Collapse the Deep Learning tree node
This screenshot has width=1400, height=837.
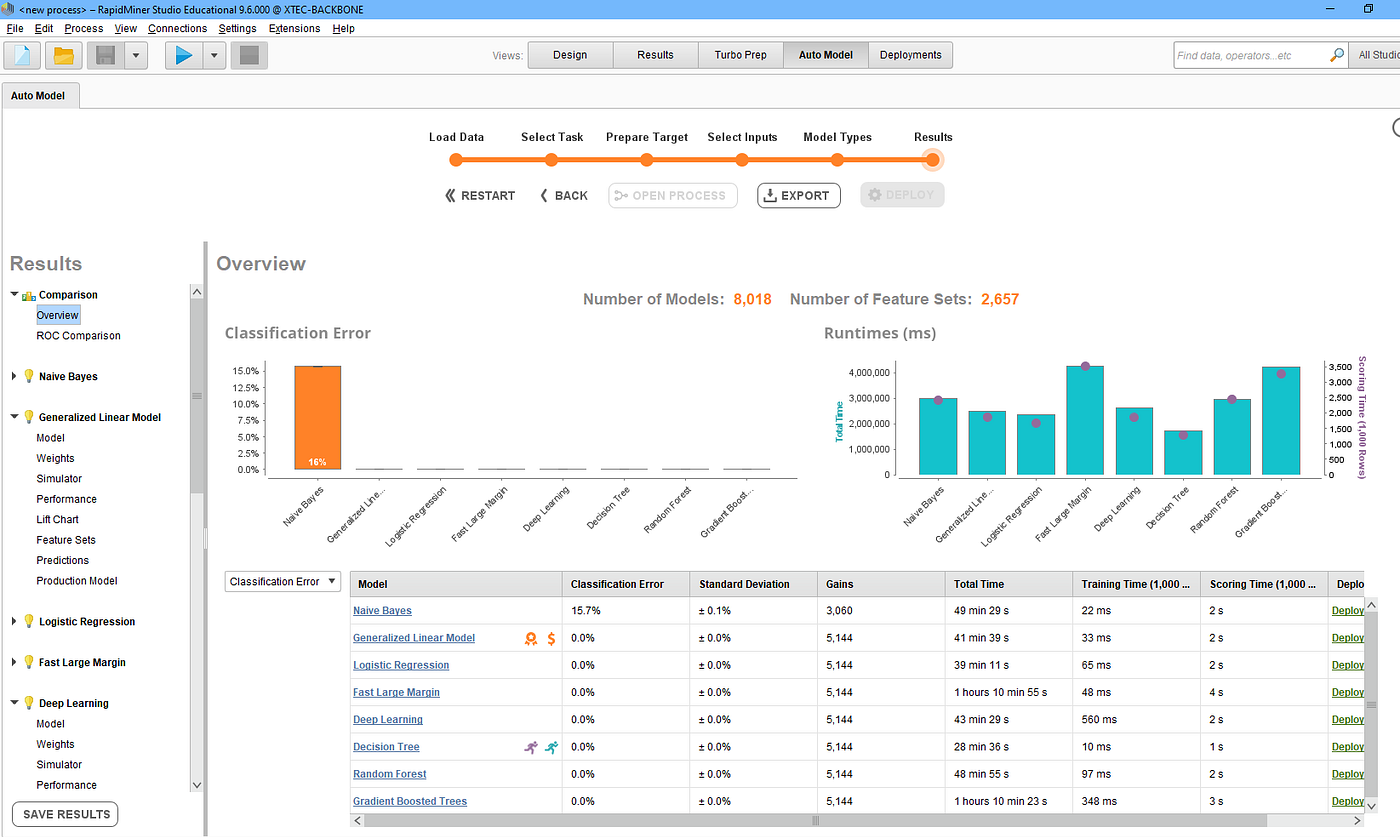pos(14,703)
